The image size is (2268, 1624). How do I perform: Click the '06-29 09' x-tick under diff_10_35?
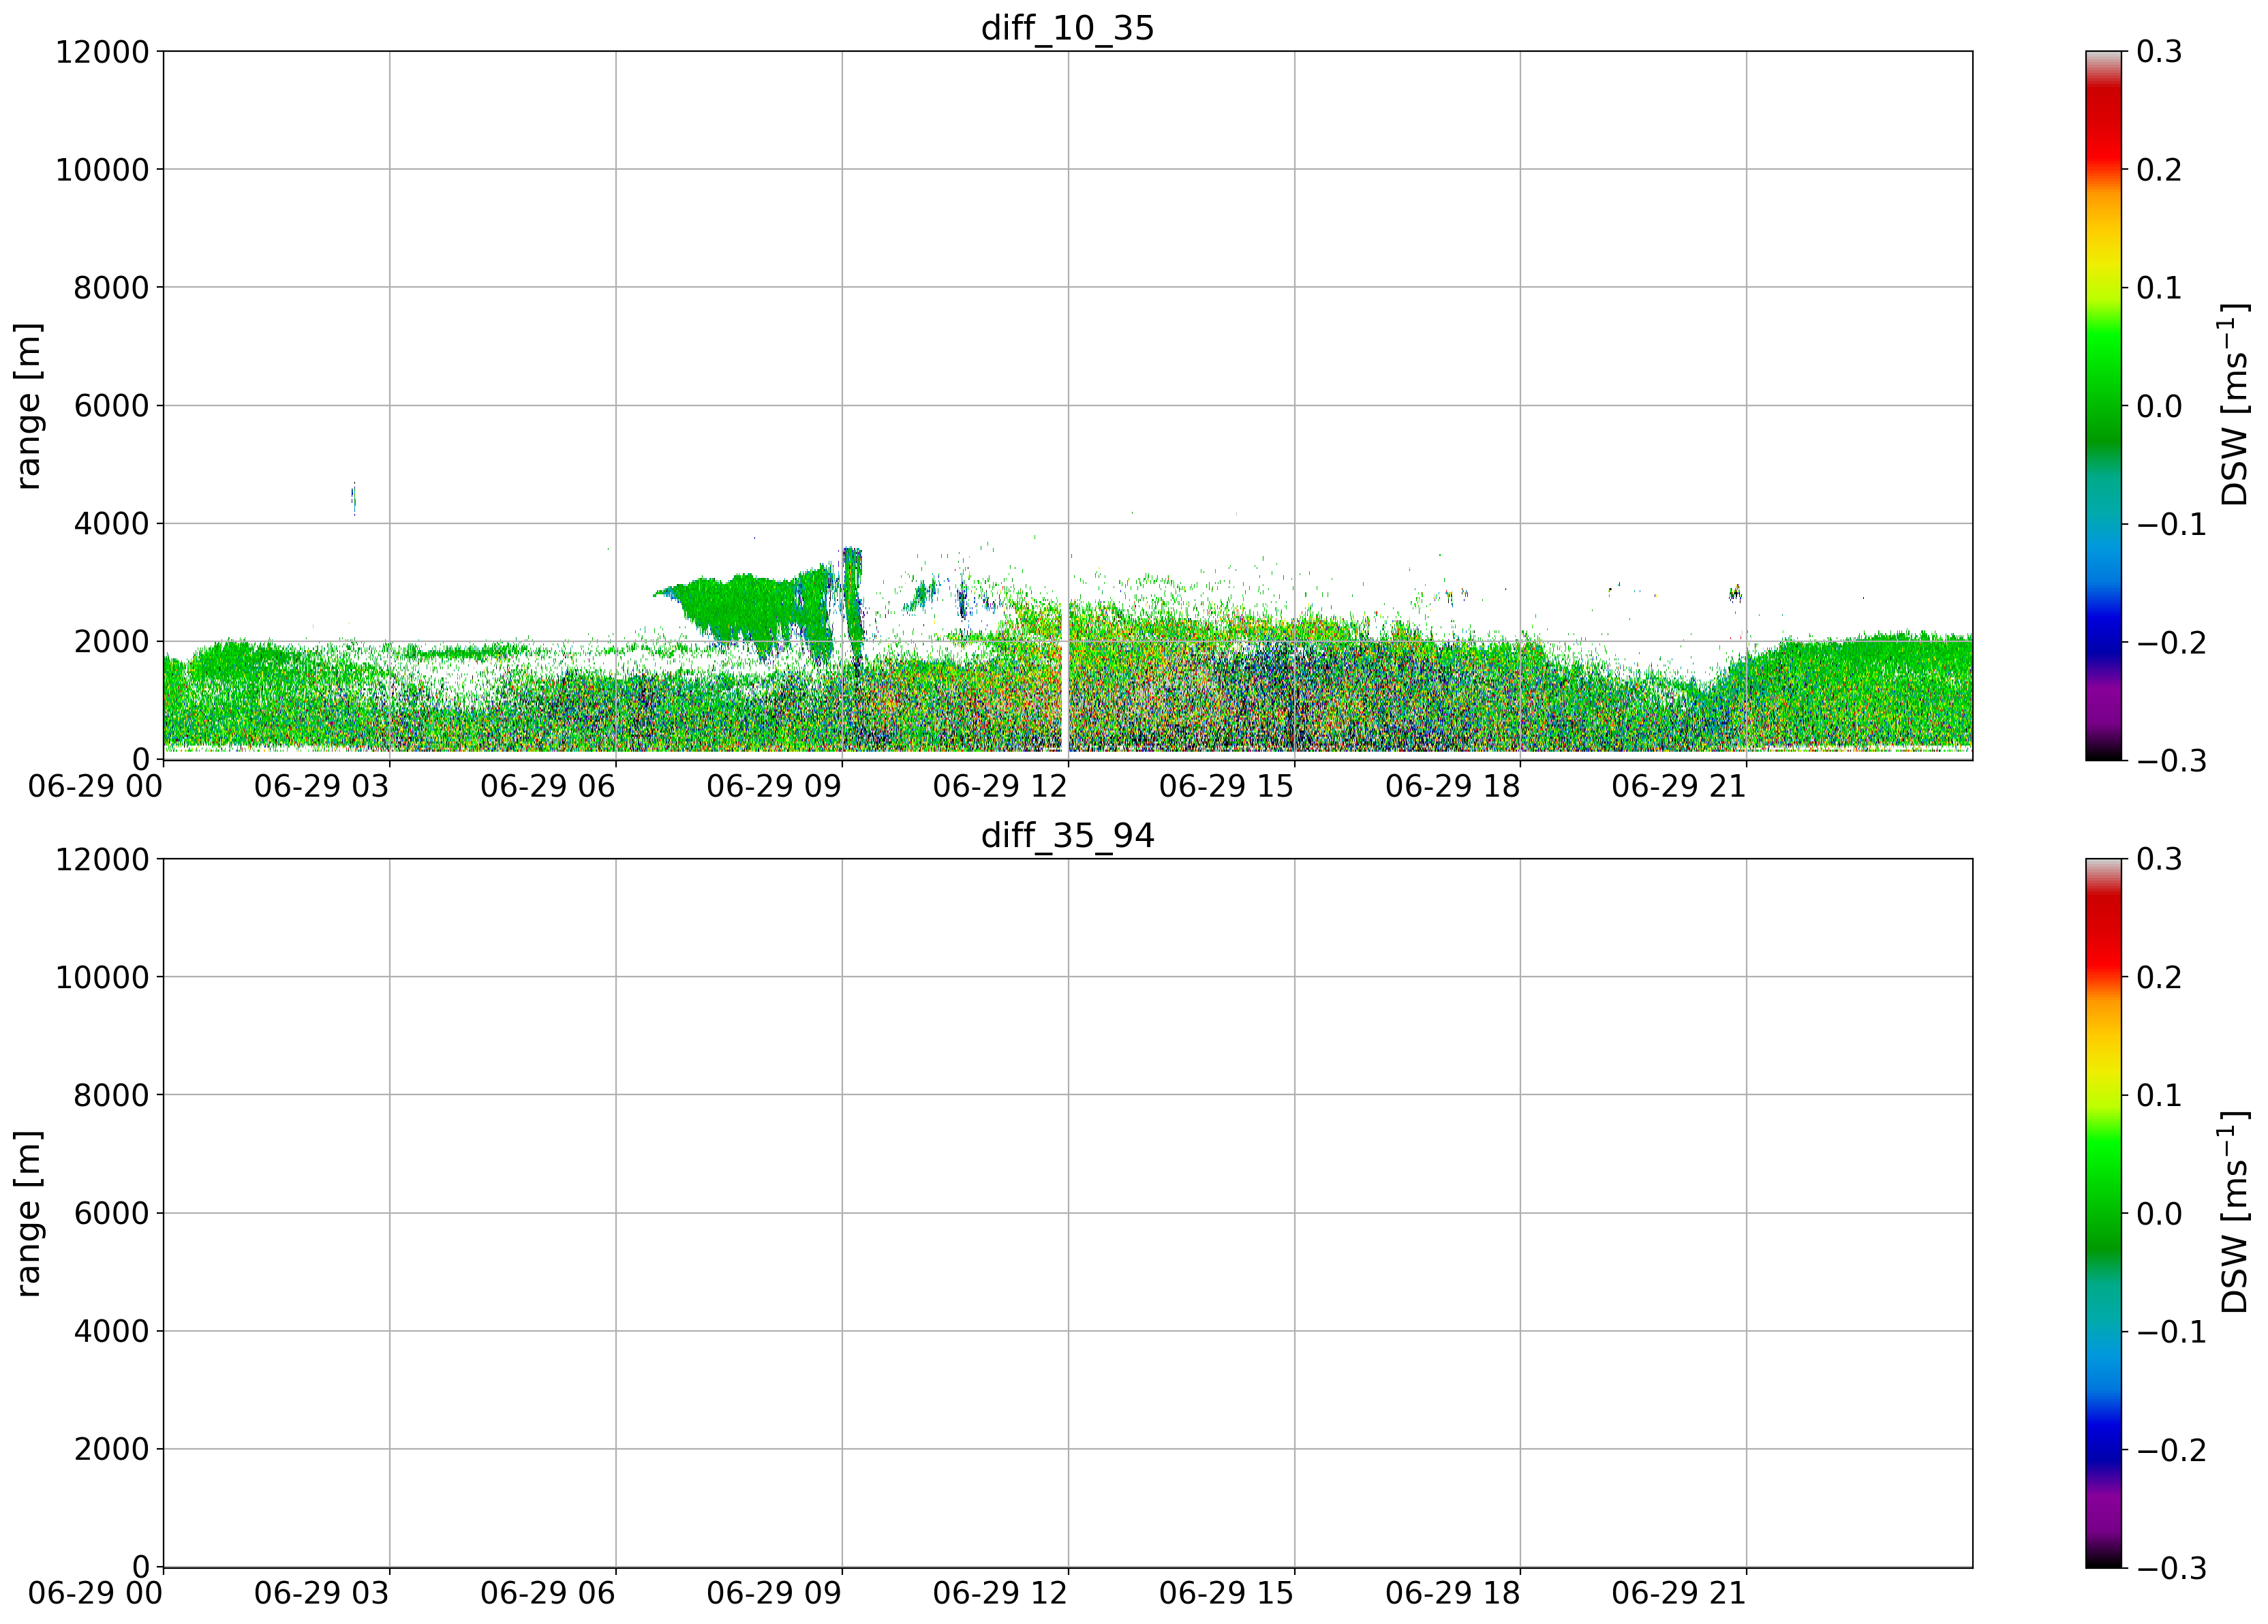774,787
